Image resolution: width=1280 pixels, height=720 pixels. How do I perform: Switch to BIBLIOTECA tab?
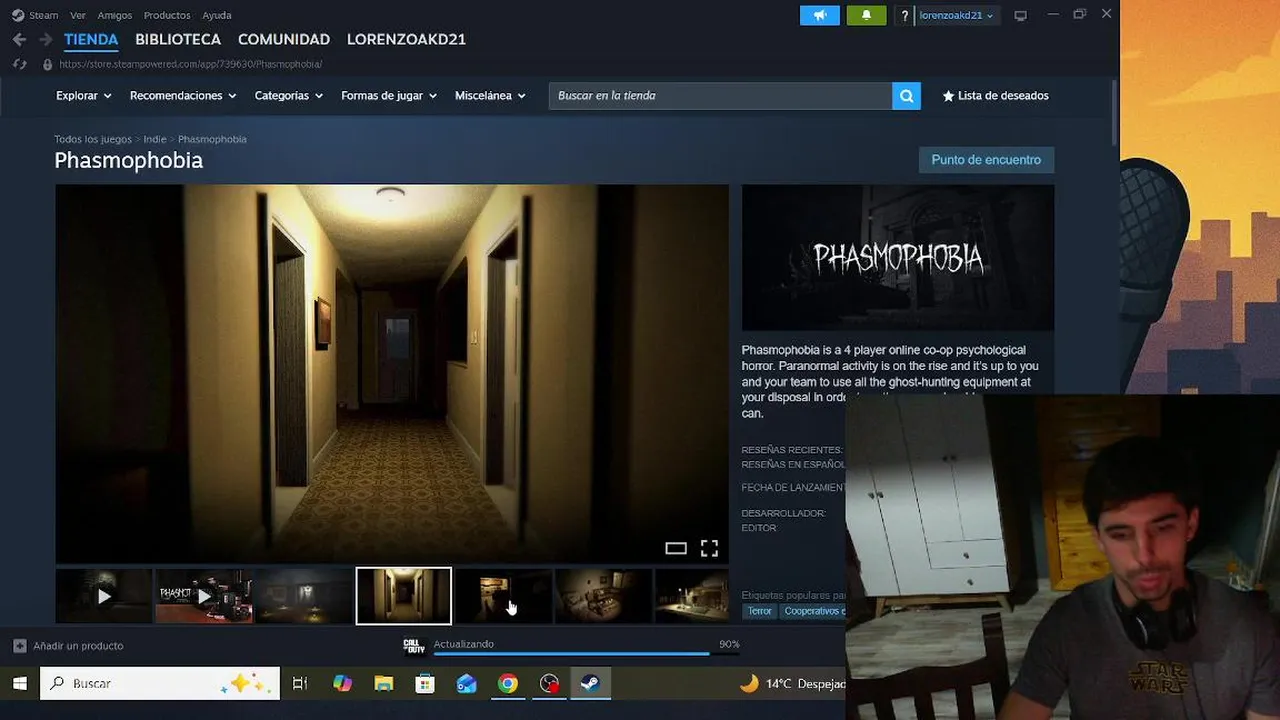click(178, 40)
